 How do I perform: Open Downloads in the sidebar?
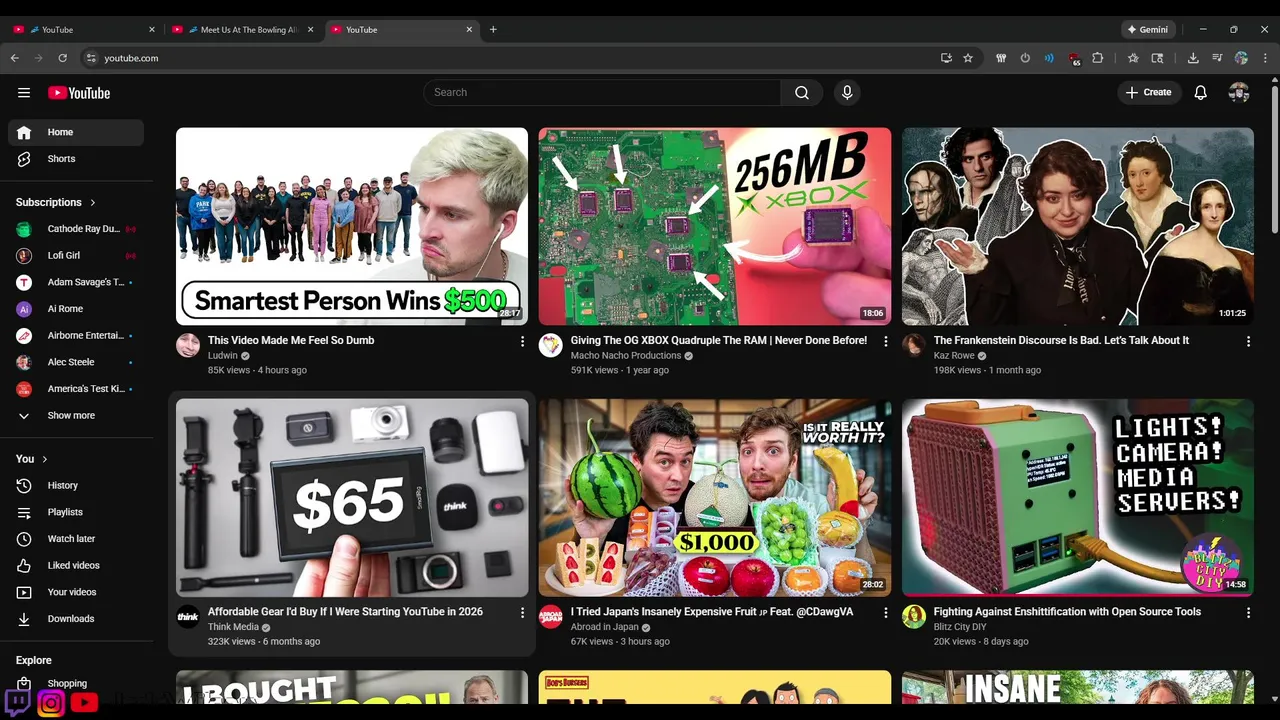pyautogui.click(x=76, y=619)
